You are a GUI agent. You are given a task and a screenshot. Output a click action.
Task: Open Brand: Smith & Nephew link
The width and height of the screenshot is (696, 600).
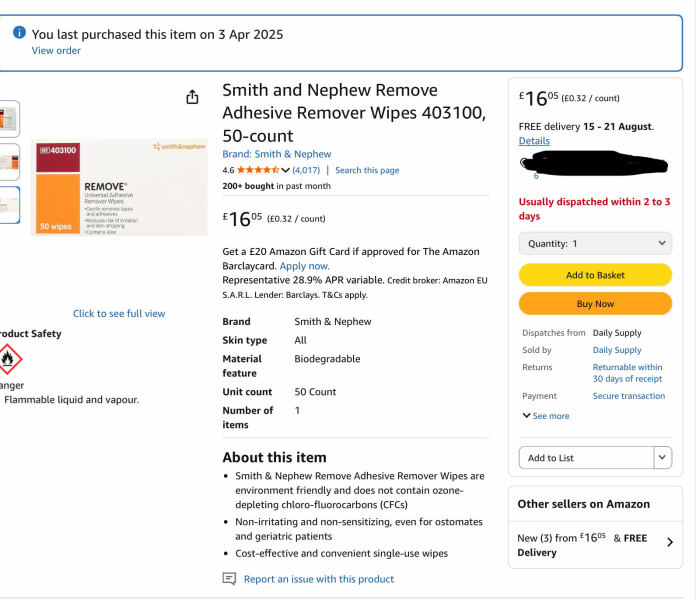[x=277, y=154]
